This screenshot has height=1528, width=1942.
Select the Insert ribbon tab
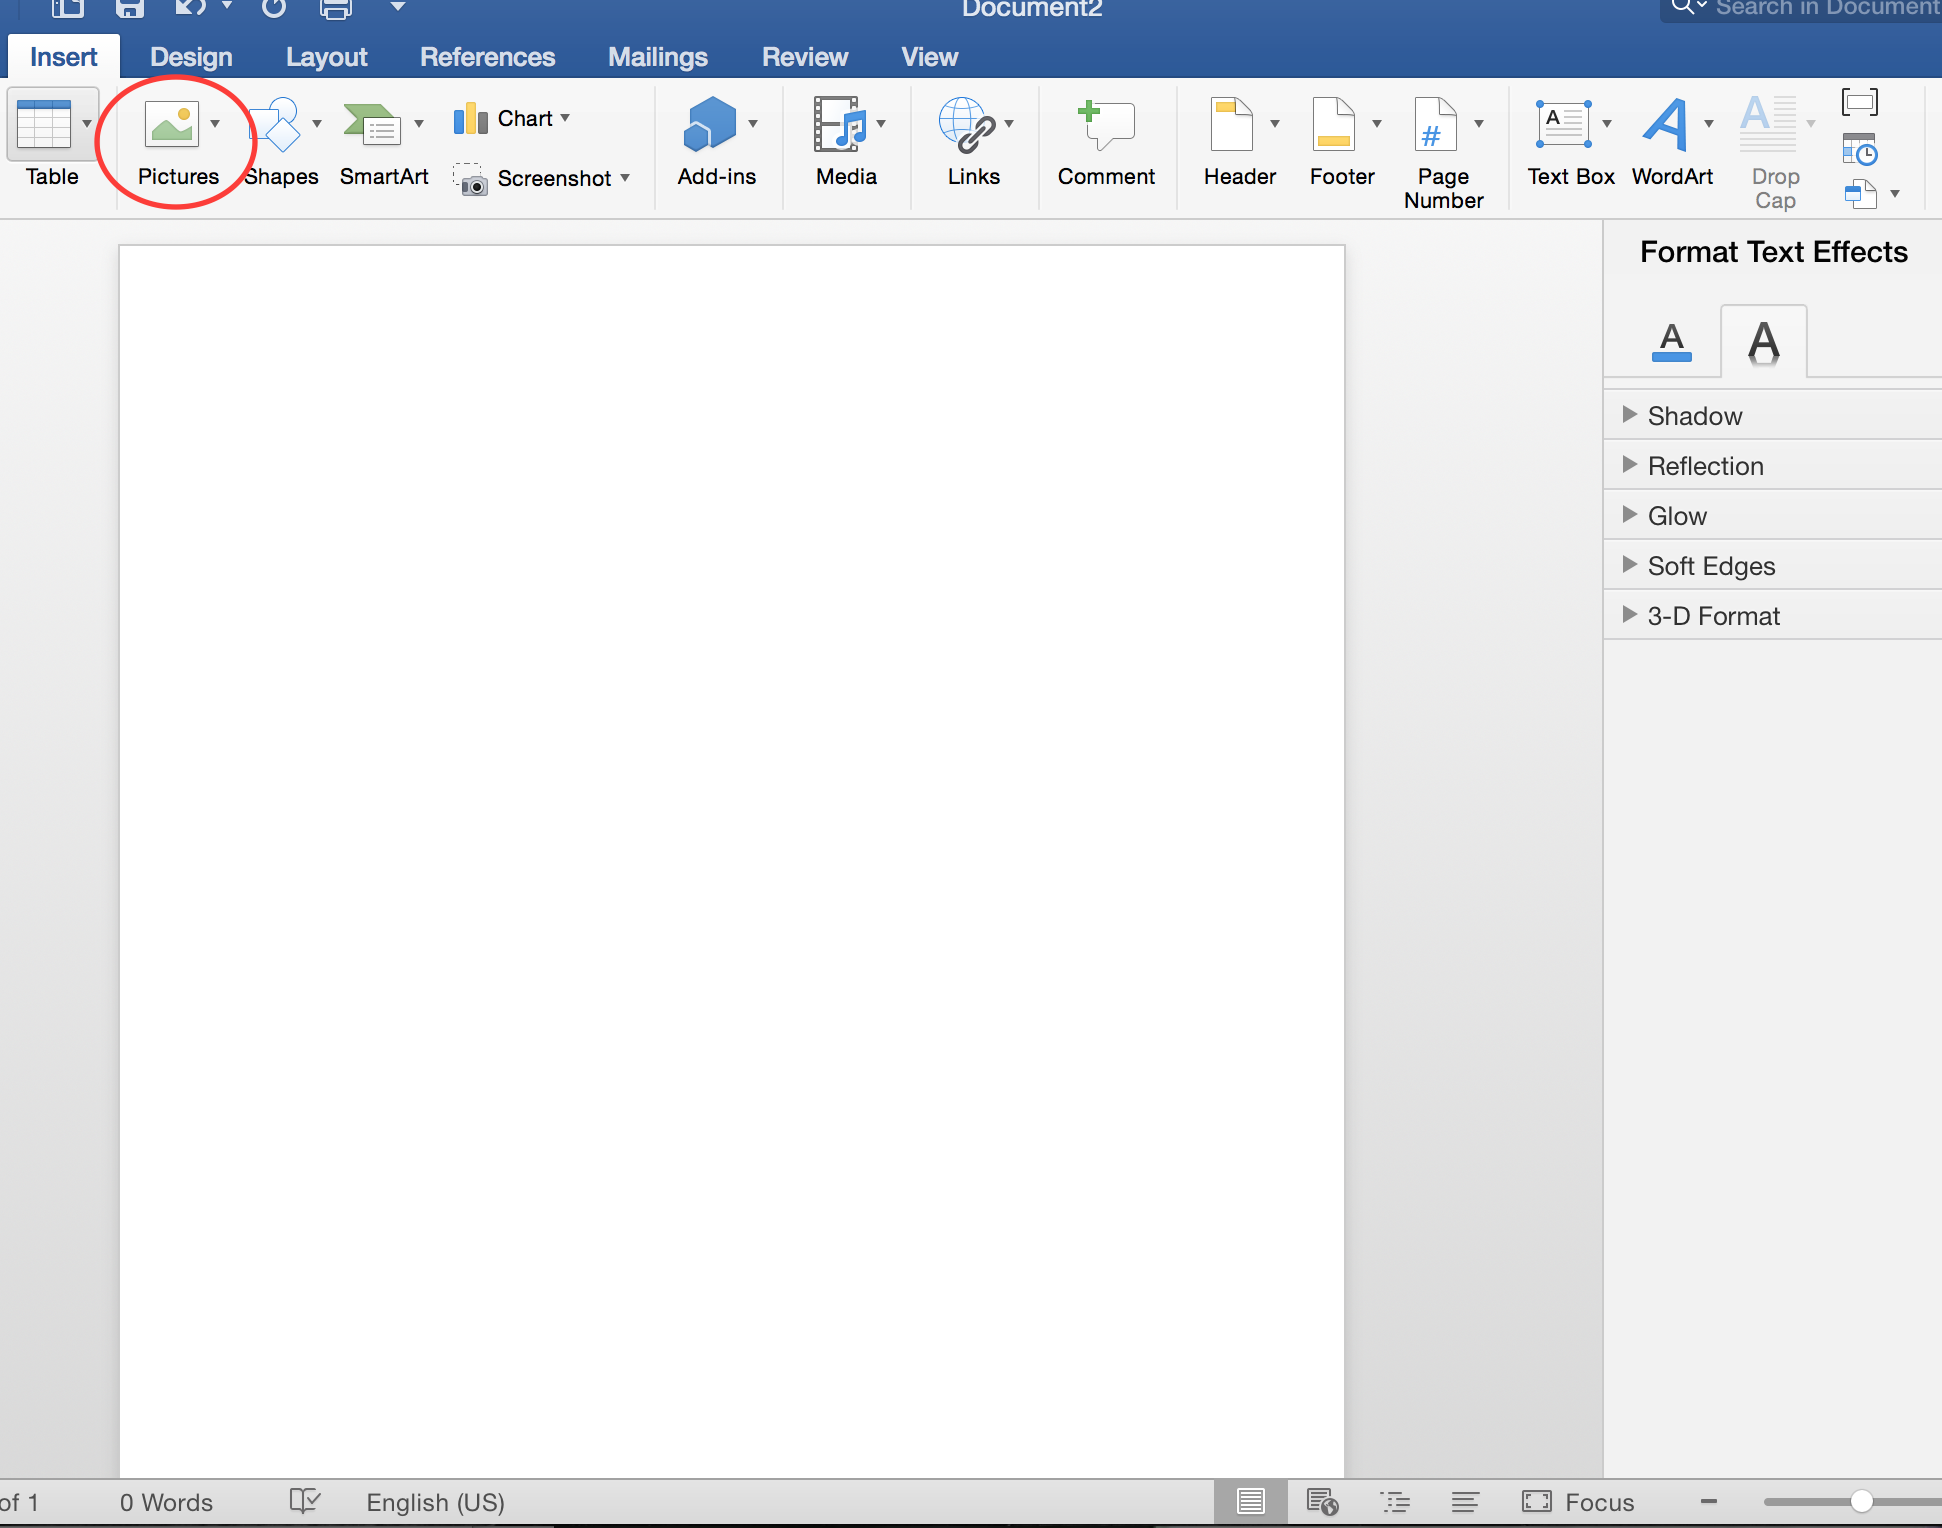tap(64, 57)
